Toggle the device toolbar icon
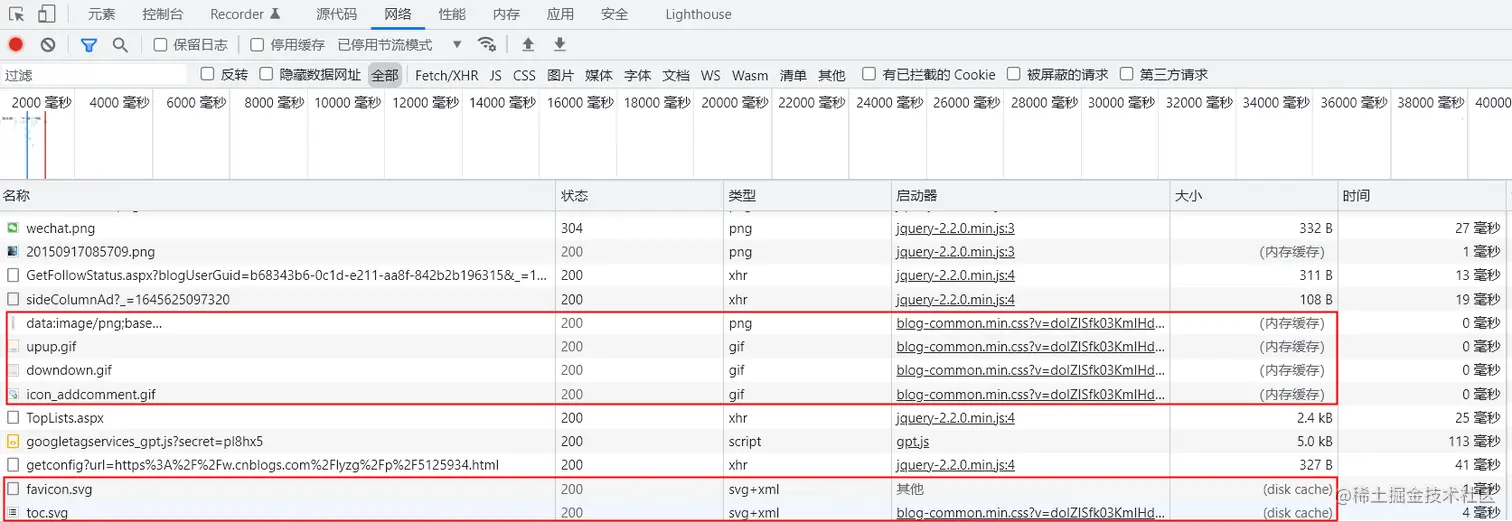 [x=47, y=14]
